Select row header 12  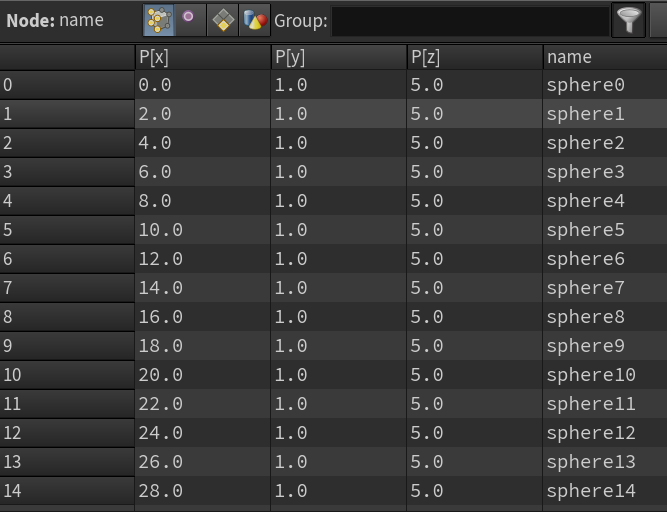(x=67, y=432)
